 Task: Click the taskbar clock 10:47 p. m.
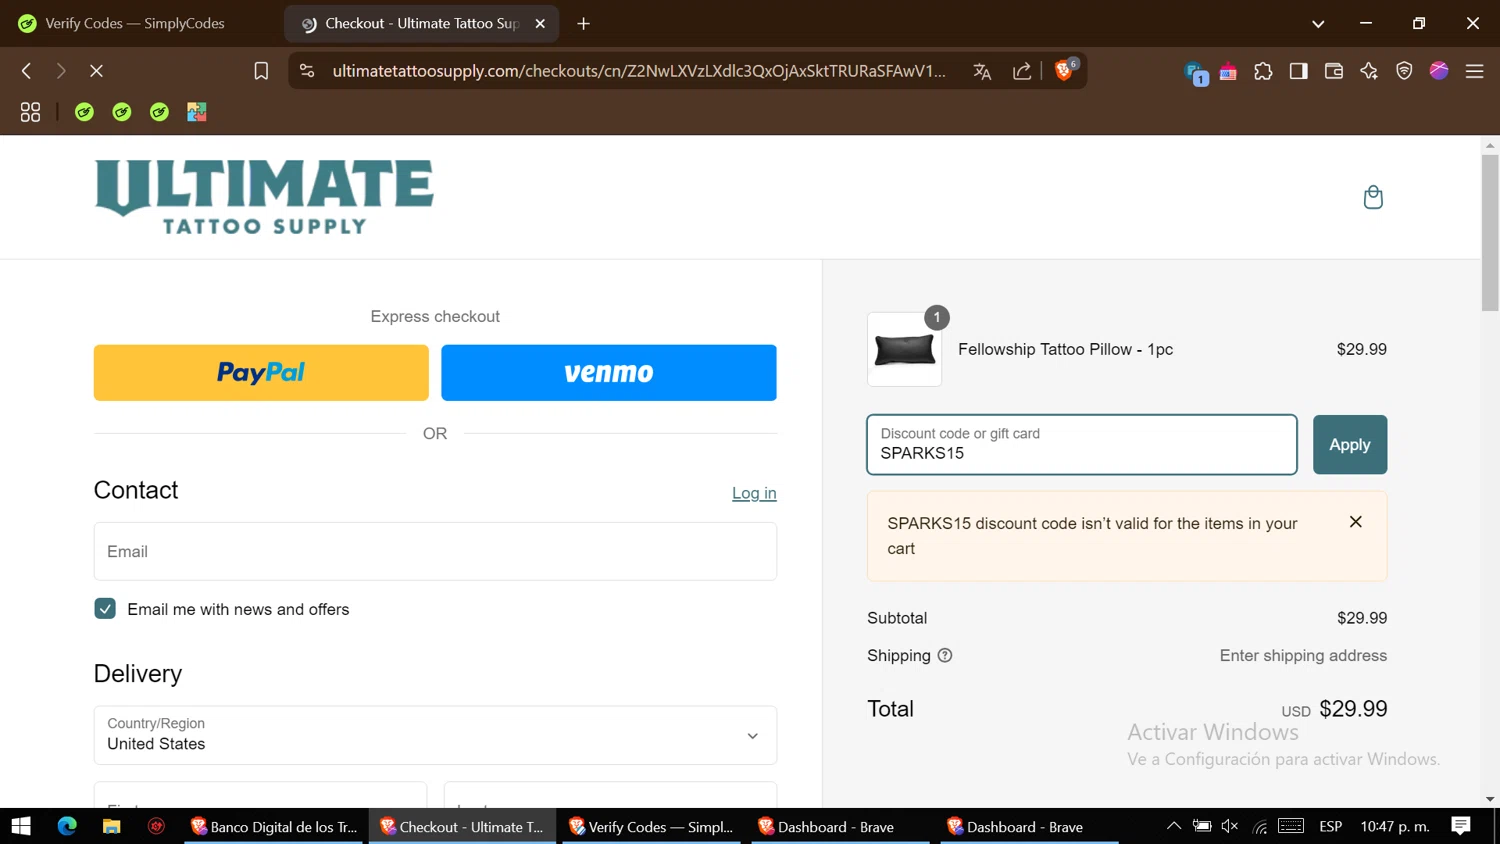click(1395, 826)
